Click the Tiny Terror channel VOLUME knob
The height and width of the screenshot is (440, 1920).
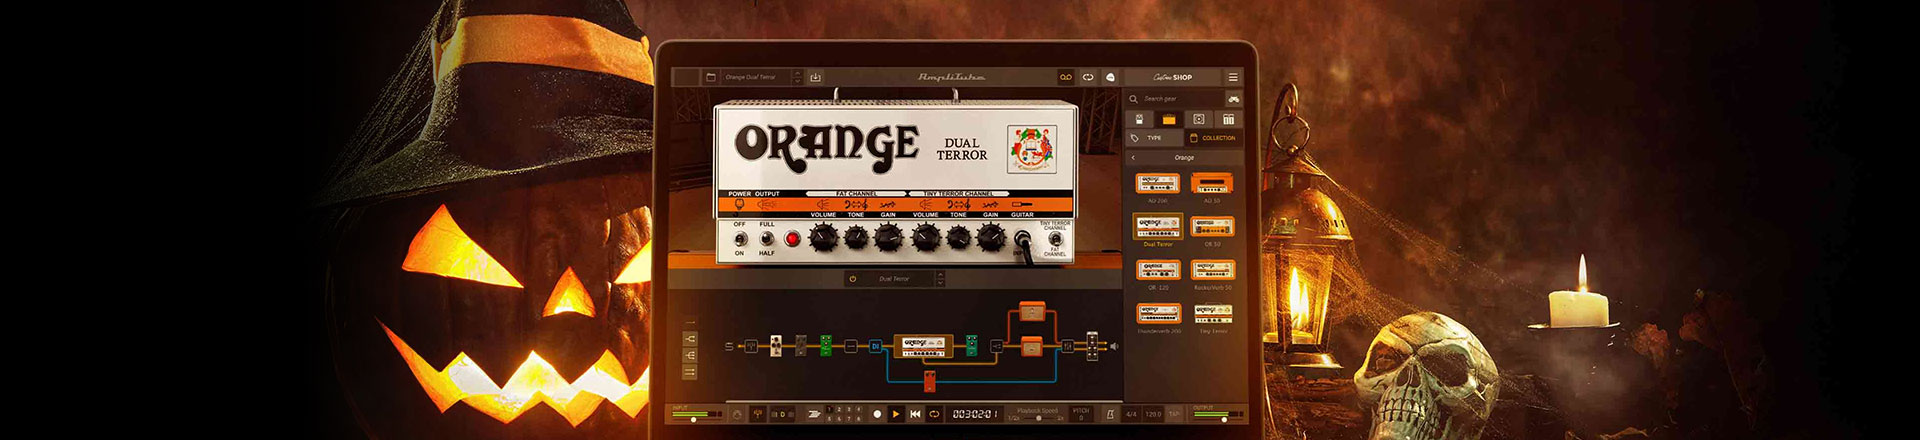pos(926,237)
